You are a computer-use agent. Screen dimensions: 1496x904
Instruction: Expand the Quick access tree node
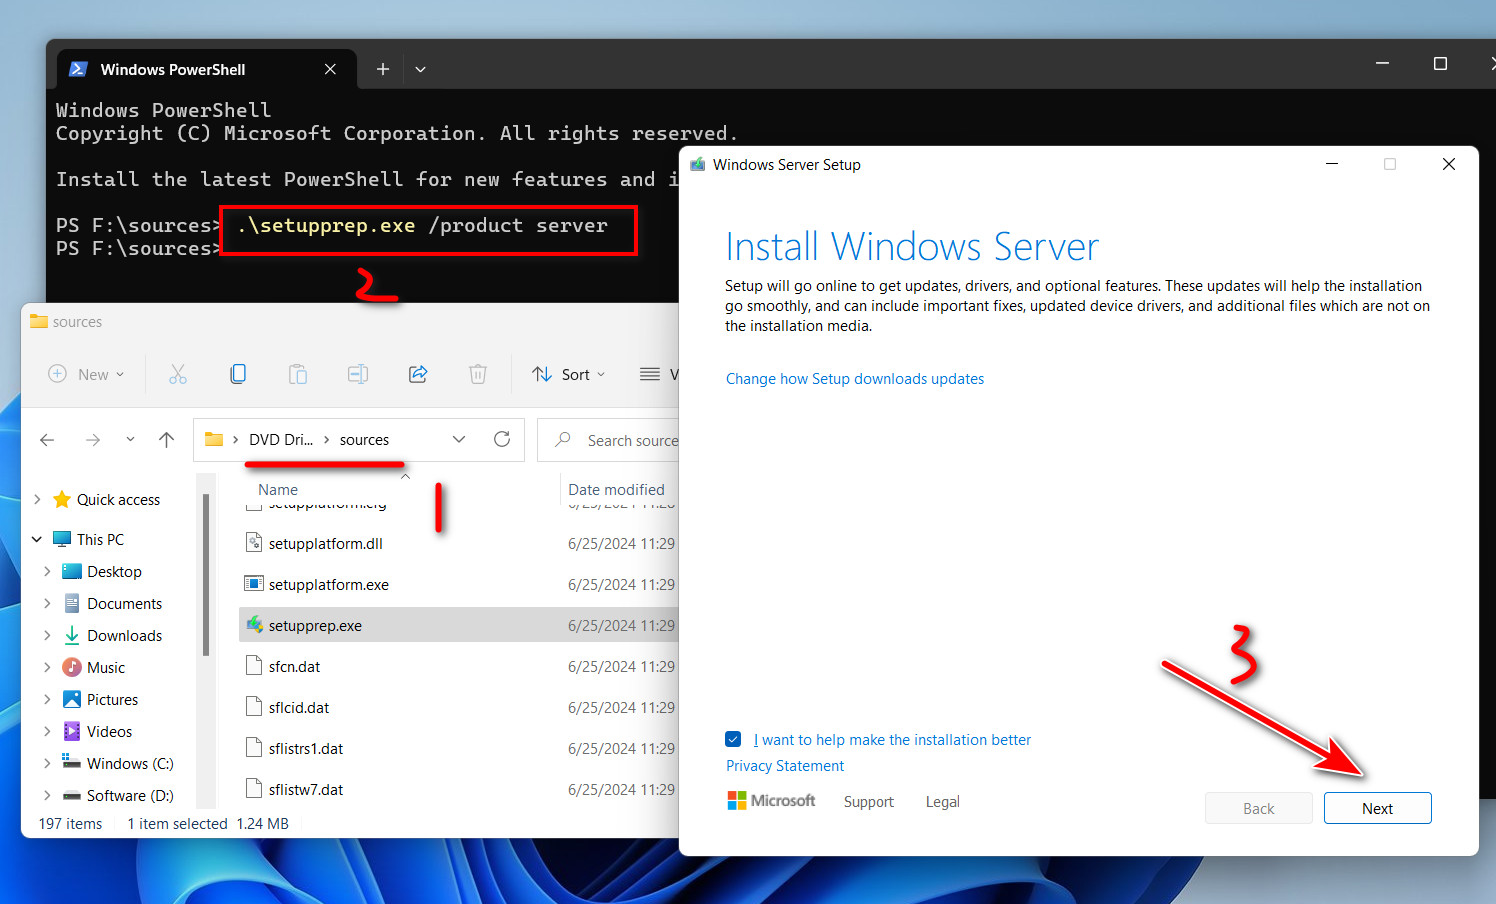(37, 499)
